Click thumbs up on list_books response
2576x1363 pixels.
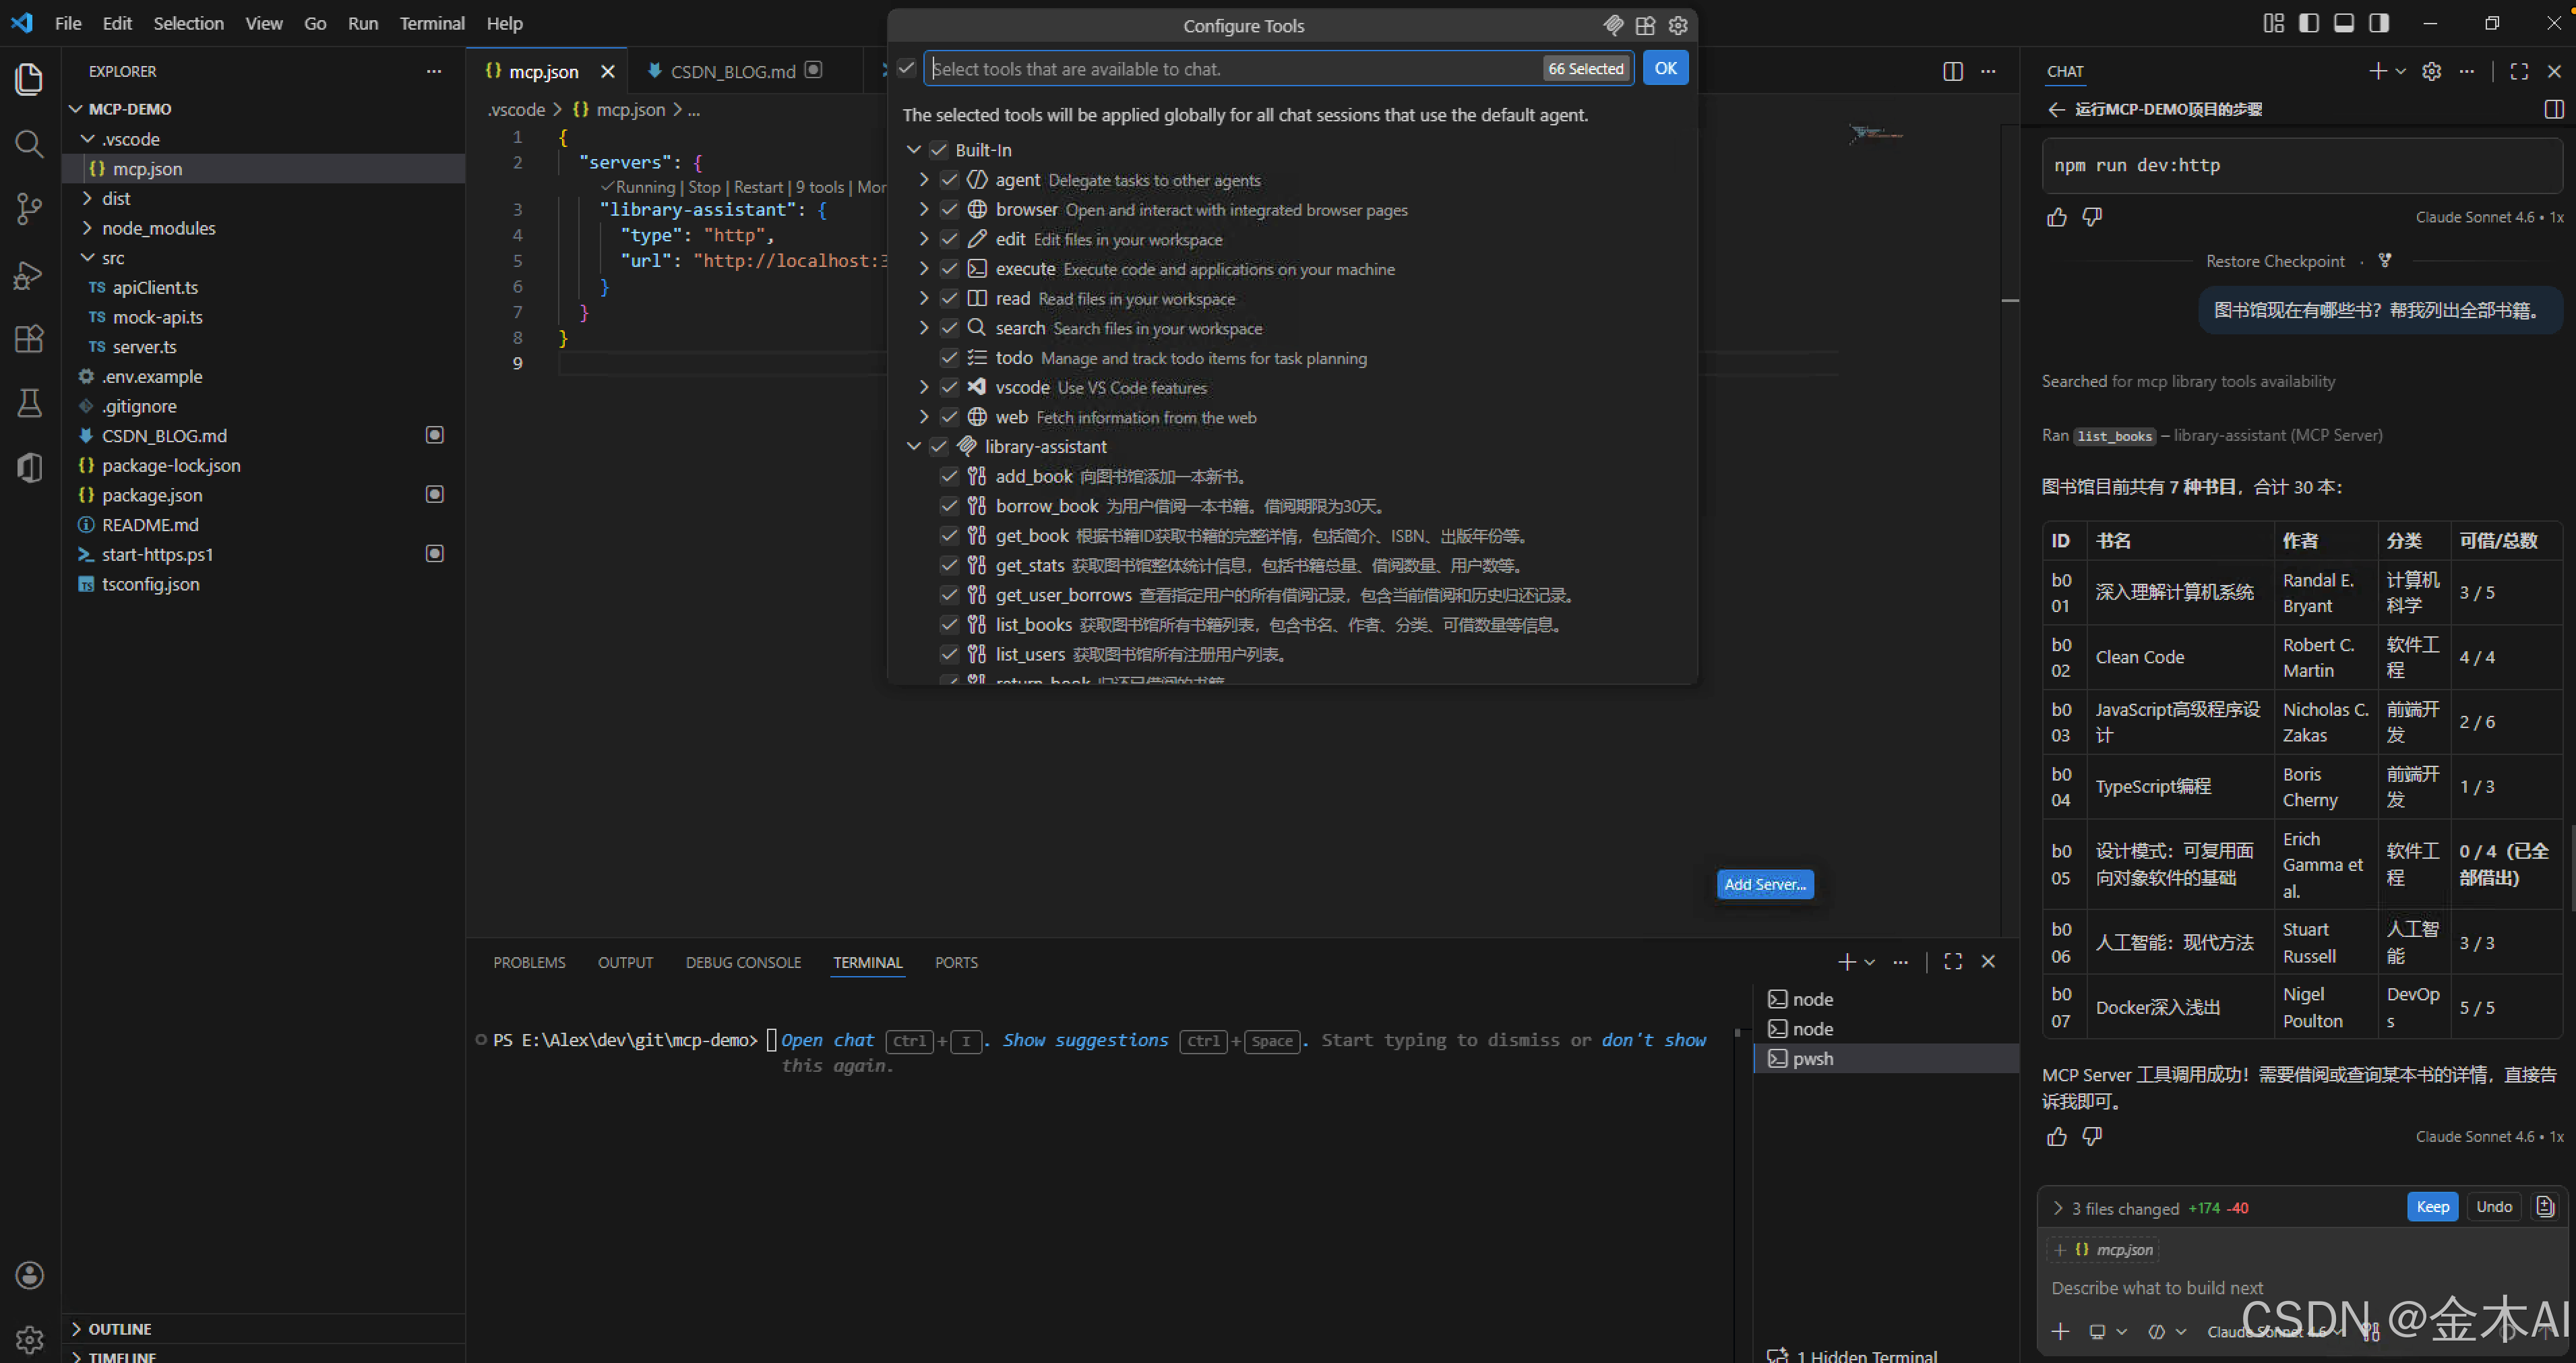[2056, 1136]
